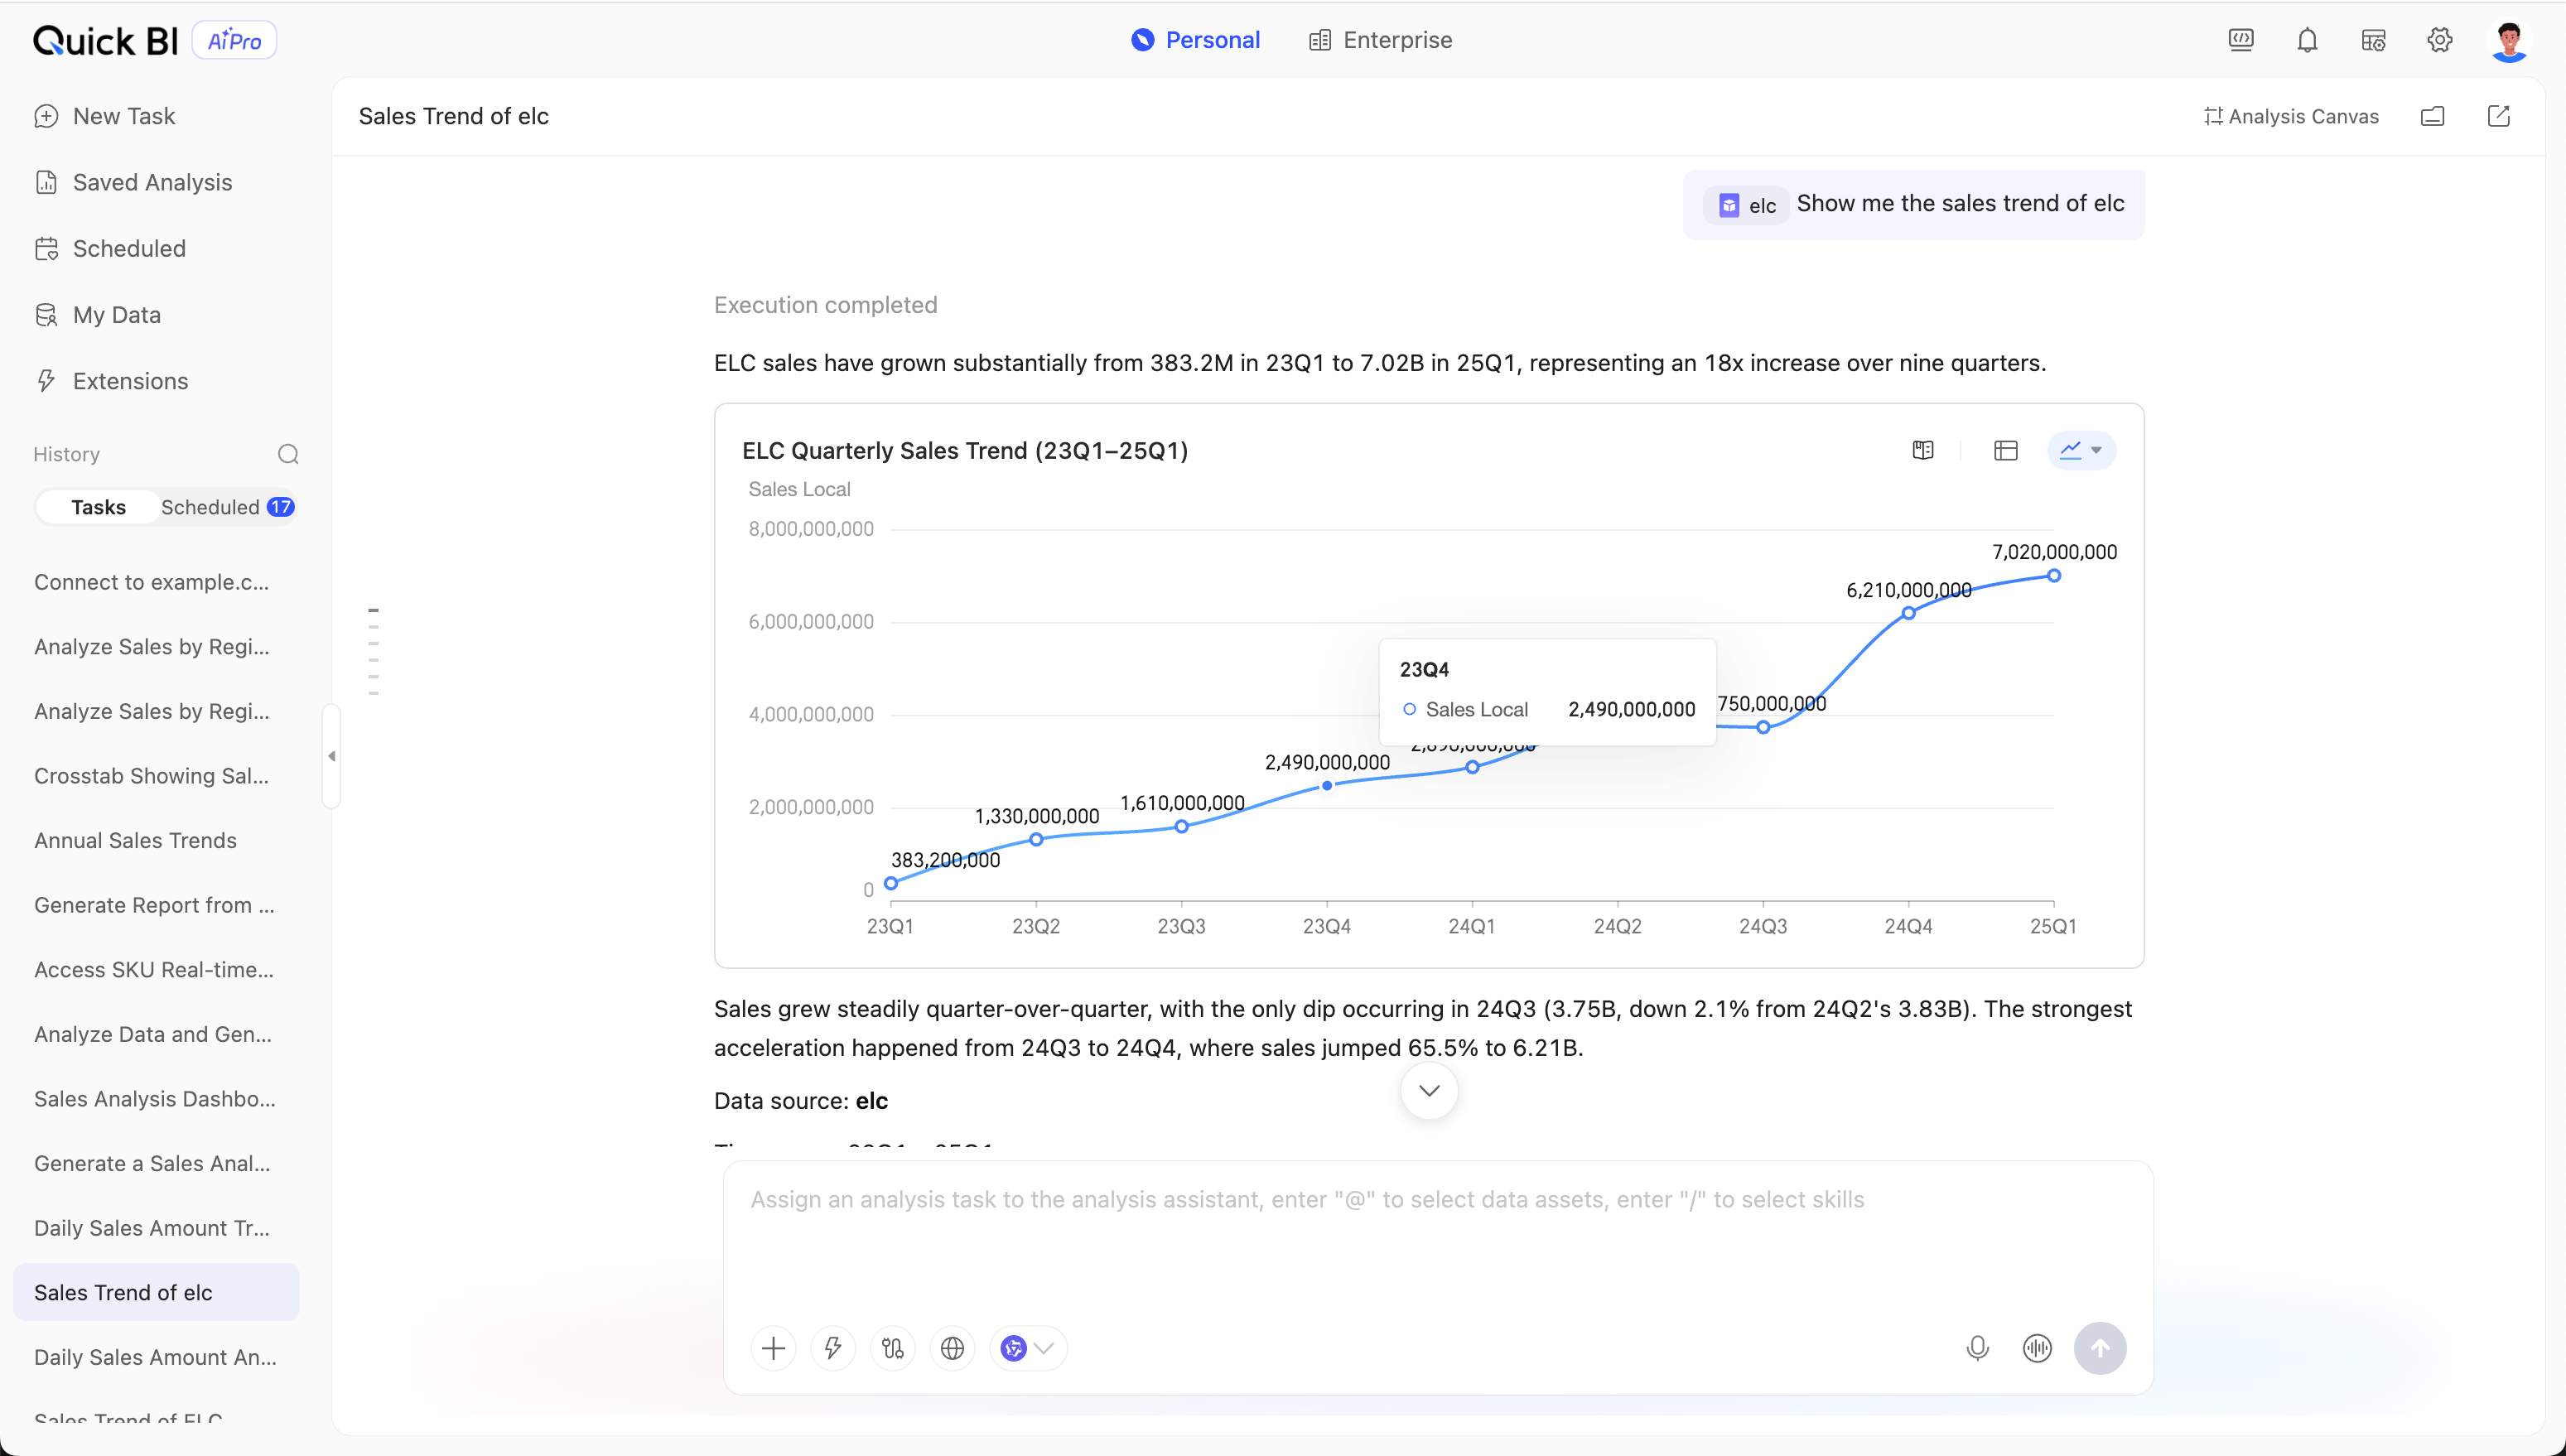
Task: Start microphone voice input
Action: 1977,1348
